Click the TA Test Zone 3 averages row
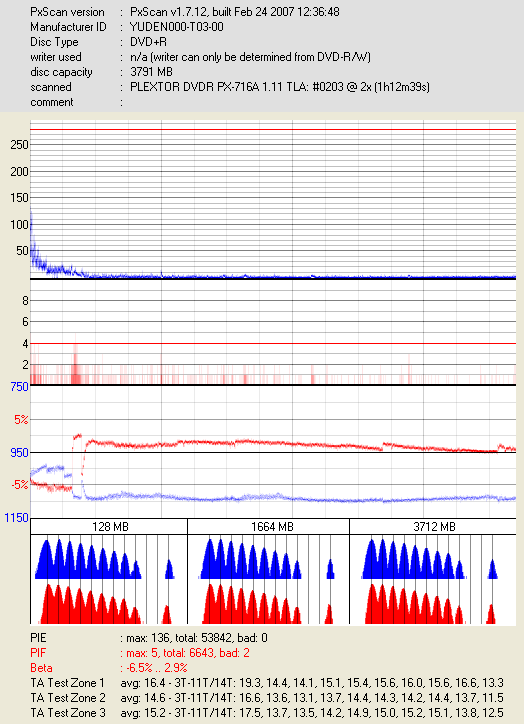This screenshot has width=524, height=724. point(266,713)
